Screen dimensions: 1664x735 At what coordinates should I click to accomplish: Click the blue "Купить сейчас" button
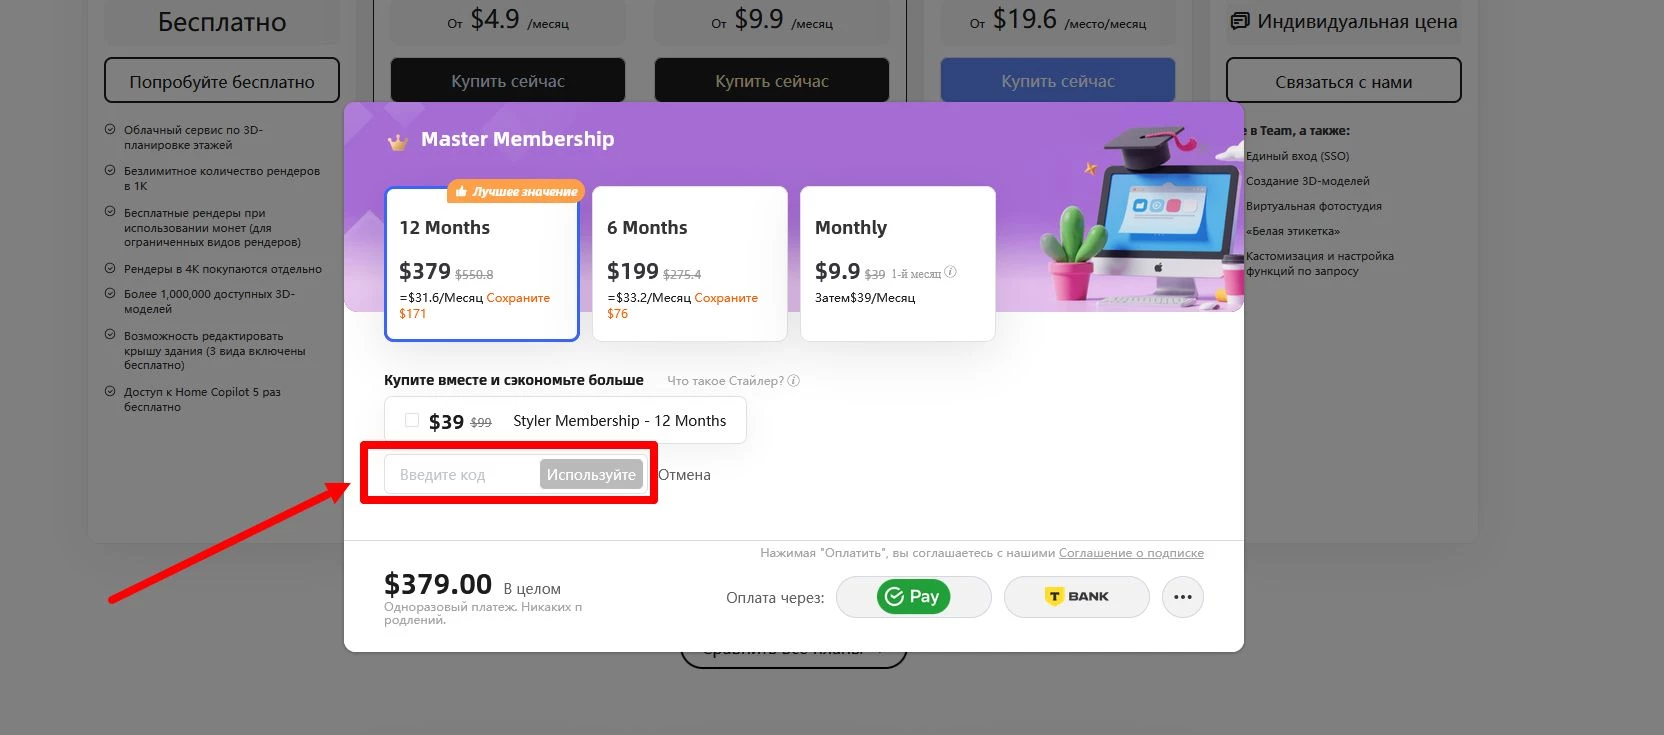[1058, 81]
